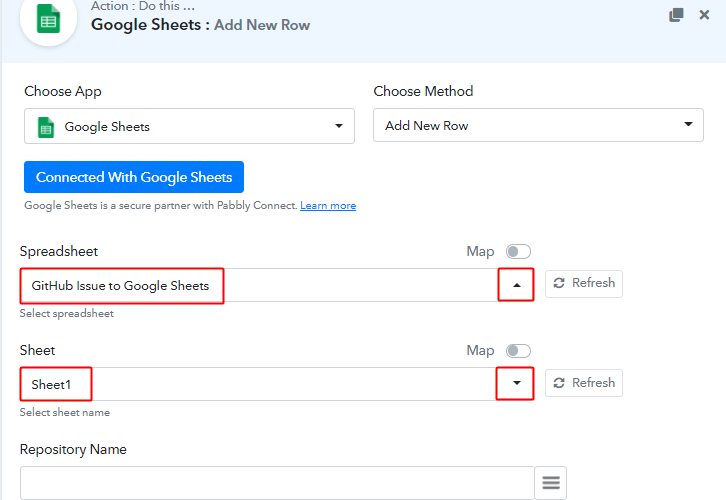Click Connected With Google Sheets button

click(x=134, y=177)
